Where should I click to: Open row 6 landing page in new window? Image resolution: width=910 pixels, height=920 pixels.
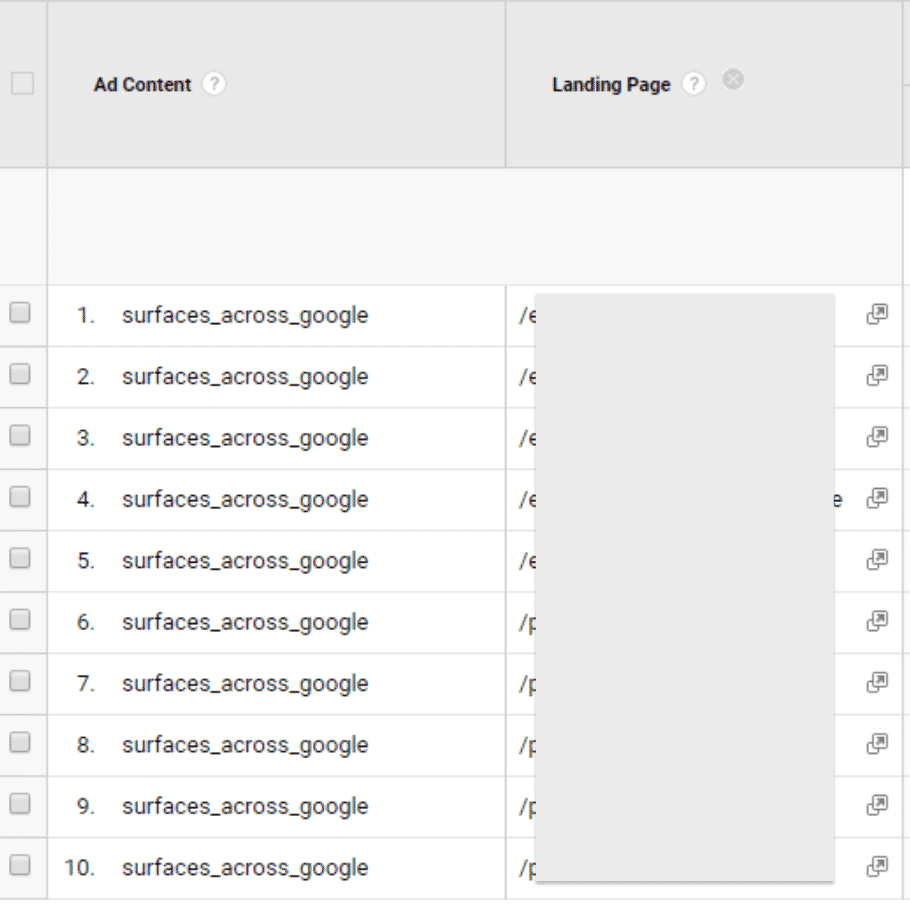[x=877, y=621]
